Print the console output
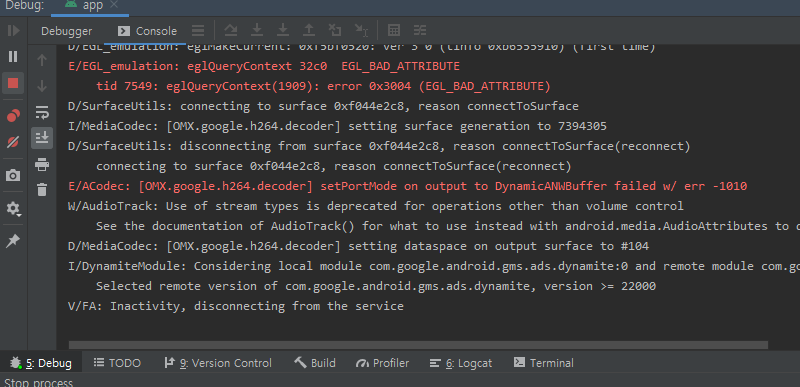The height and width of the screenshot is (387, 800). tap(42, 164)
